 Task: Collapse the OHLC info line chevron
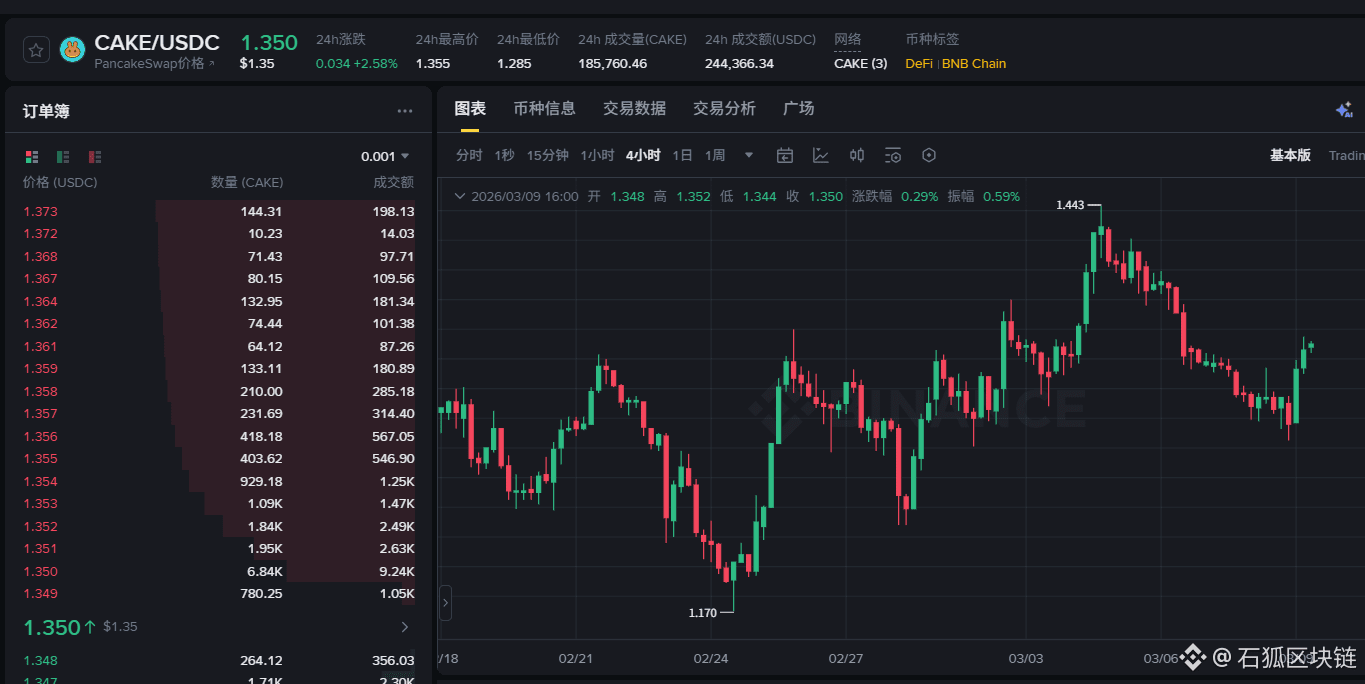(460, 196)
